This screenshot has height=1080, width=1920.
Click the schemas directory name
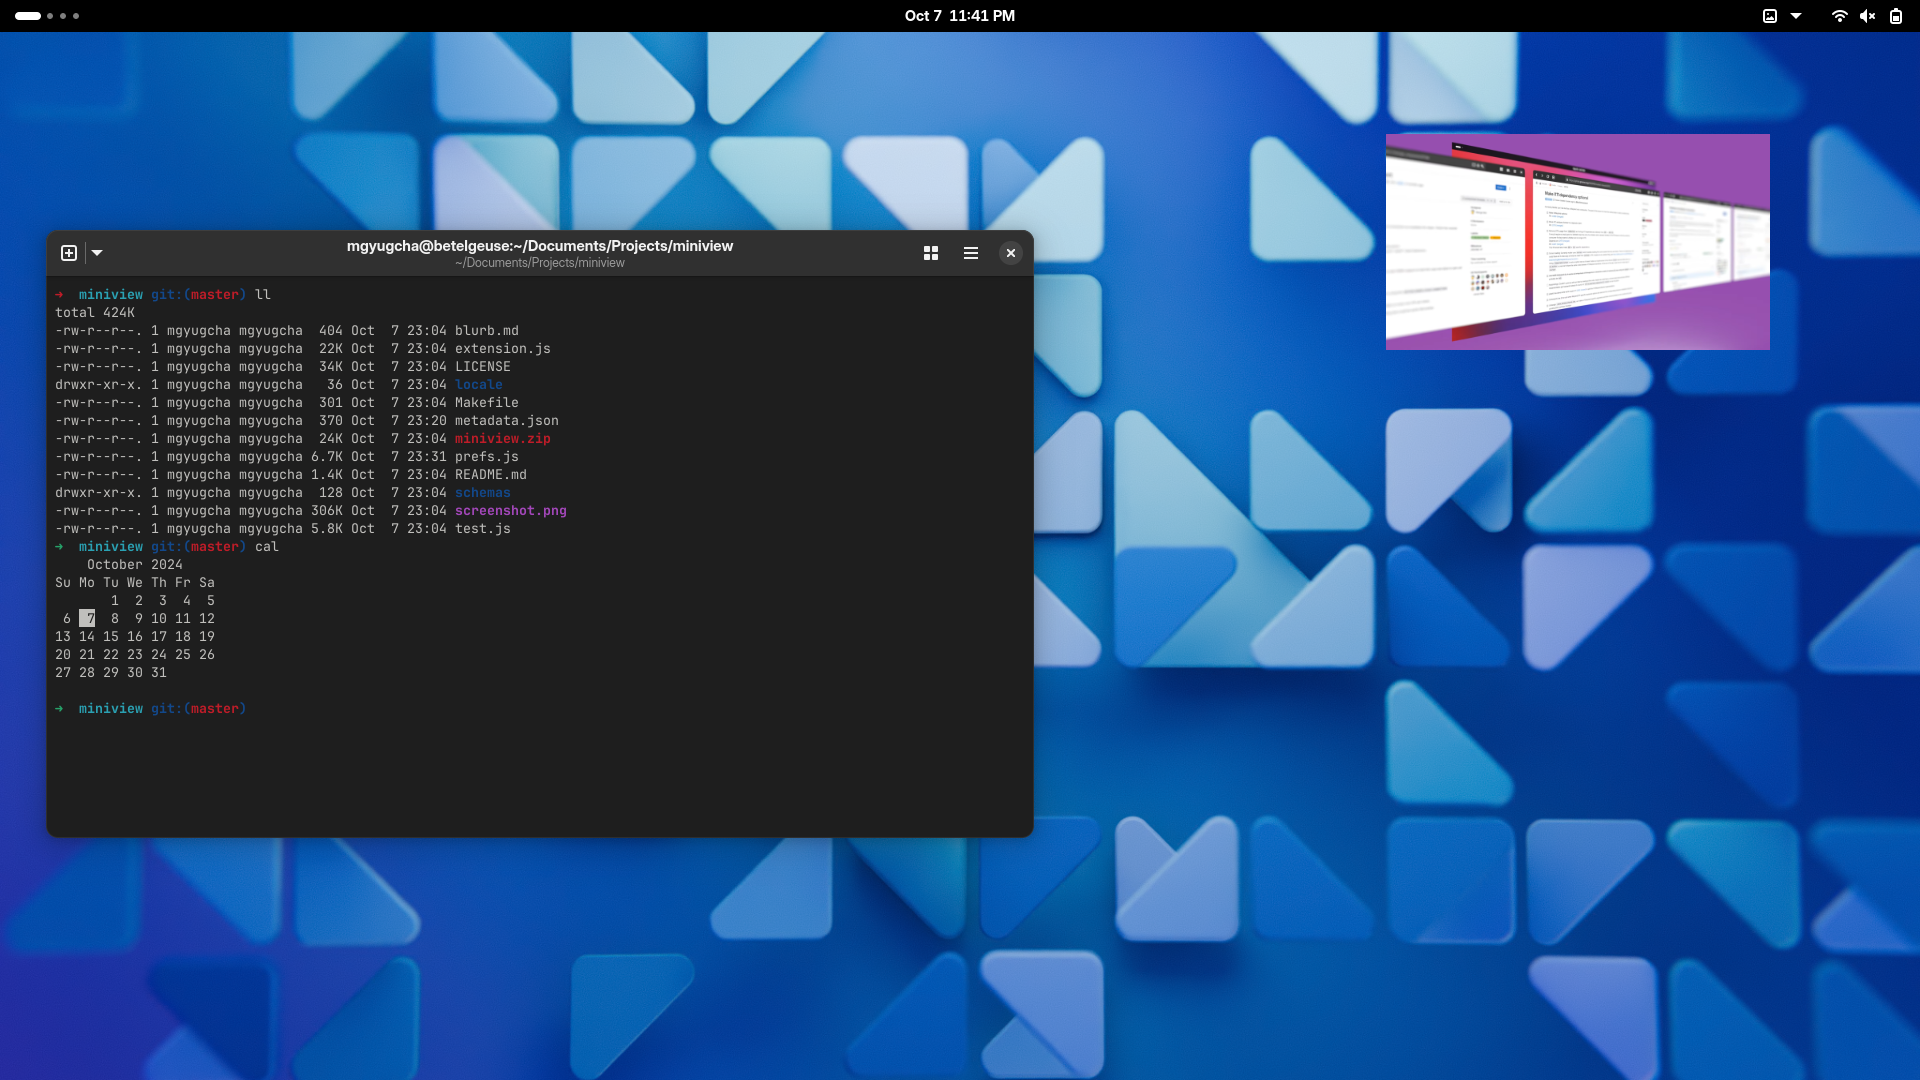[483, 493]
